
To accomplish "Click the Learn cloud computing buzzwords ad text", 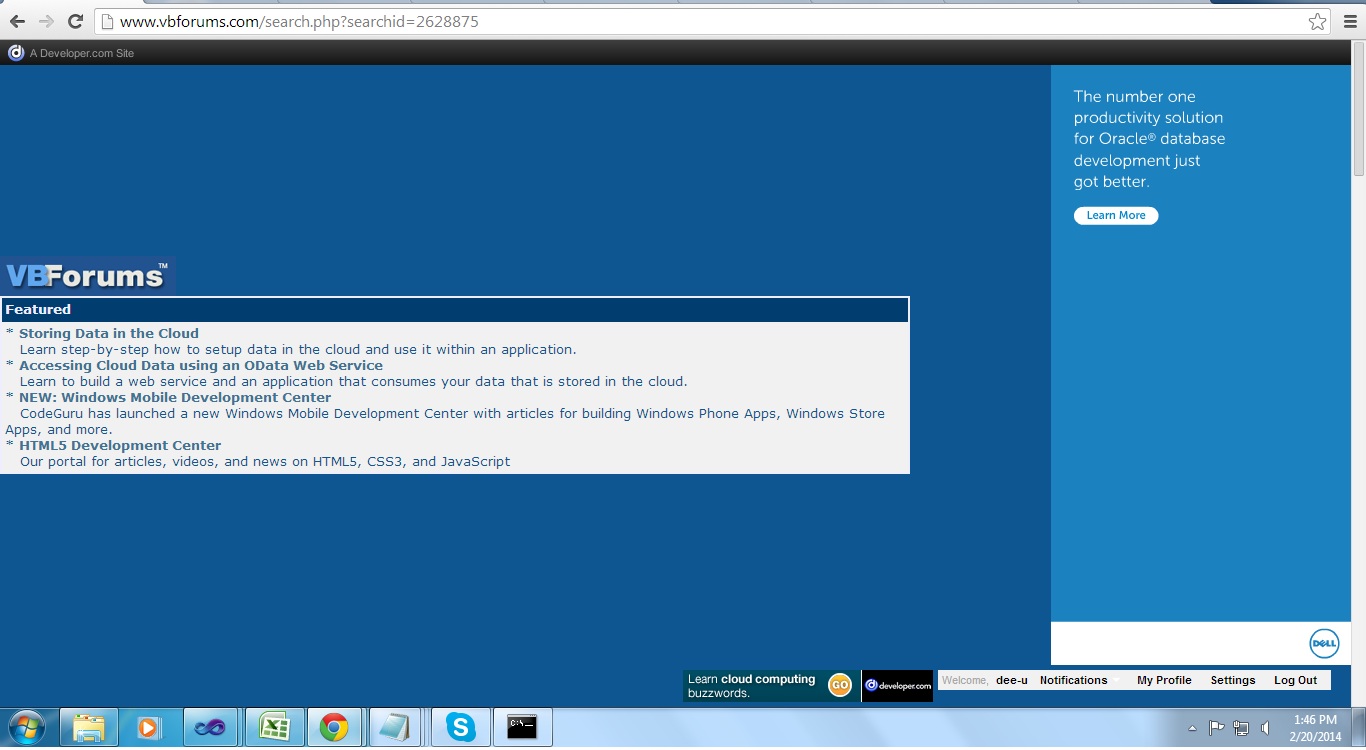I will coord(752,686).
